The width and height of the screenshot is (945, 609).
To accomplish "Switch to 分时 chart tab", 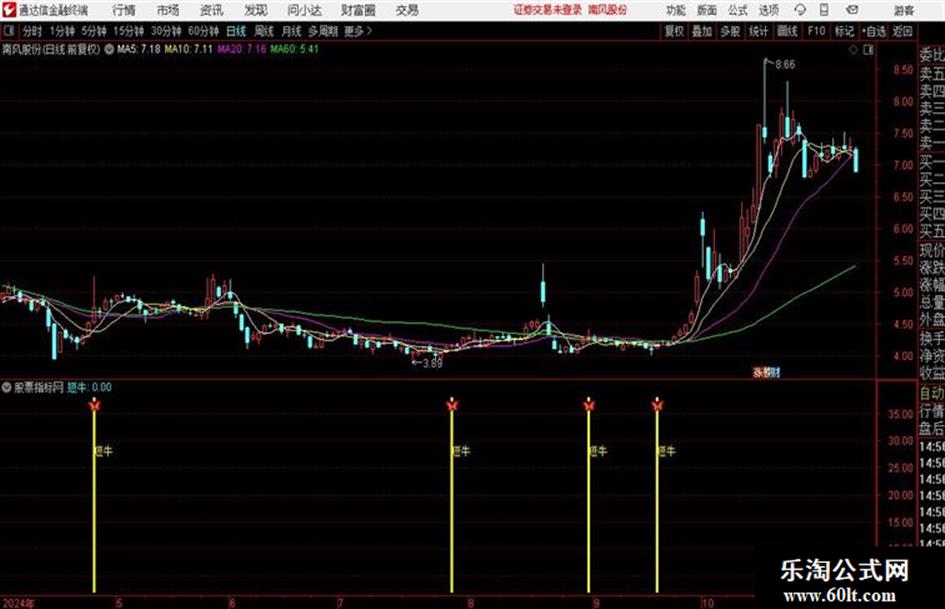I will point(32,31).
